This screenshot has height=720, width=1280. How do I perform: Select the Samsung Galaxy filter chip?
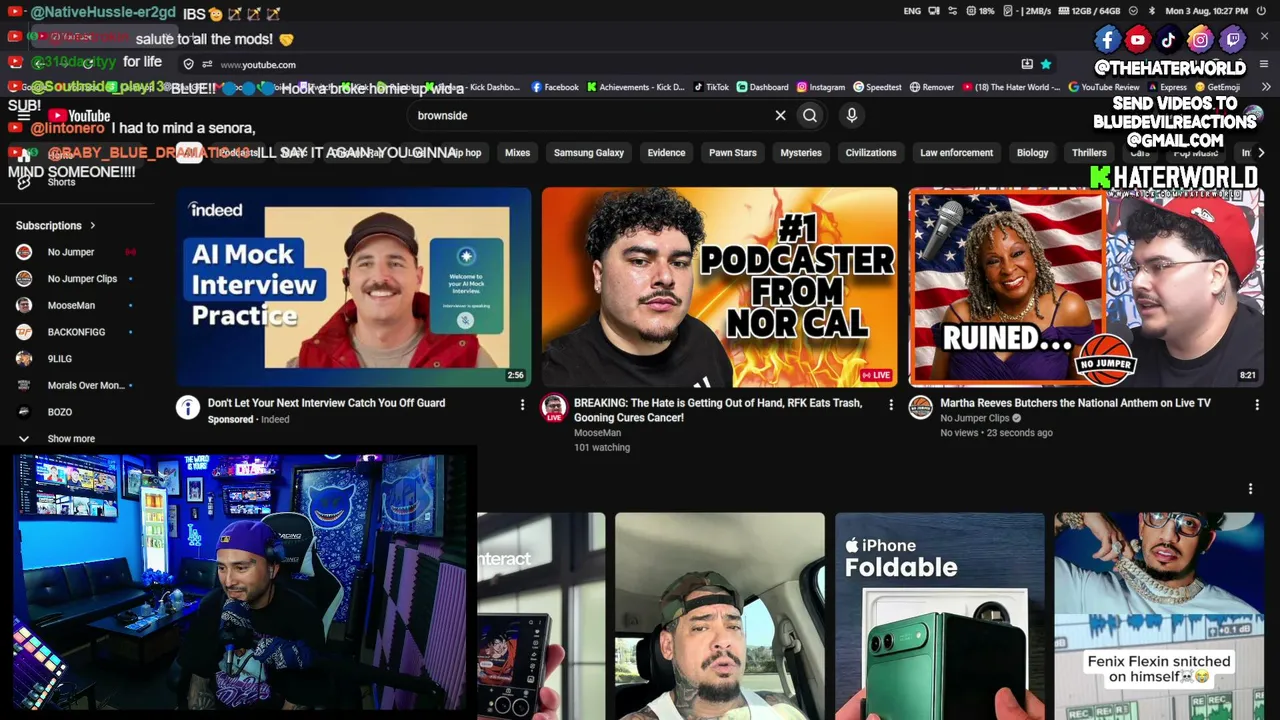589,153
